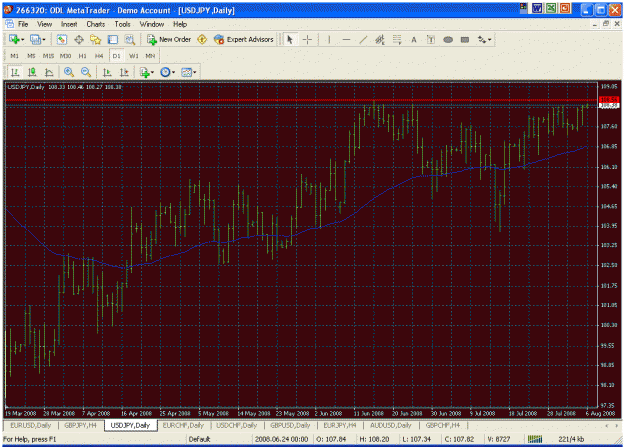Open the Charts menu

coord(96,24)
